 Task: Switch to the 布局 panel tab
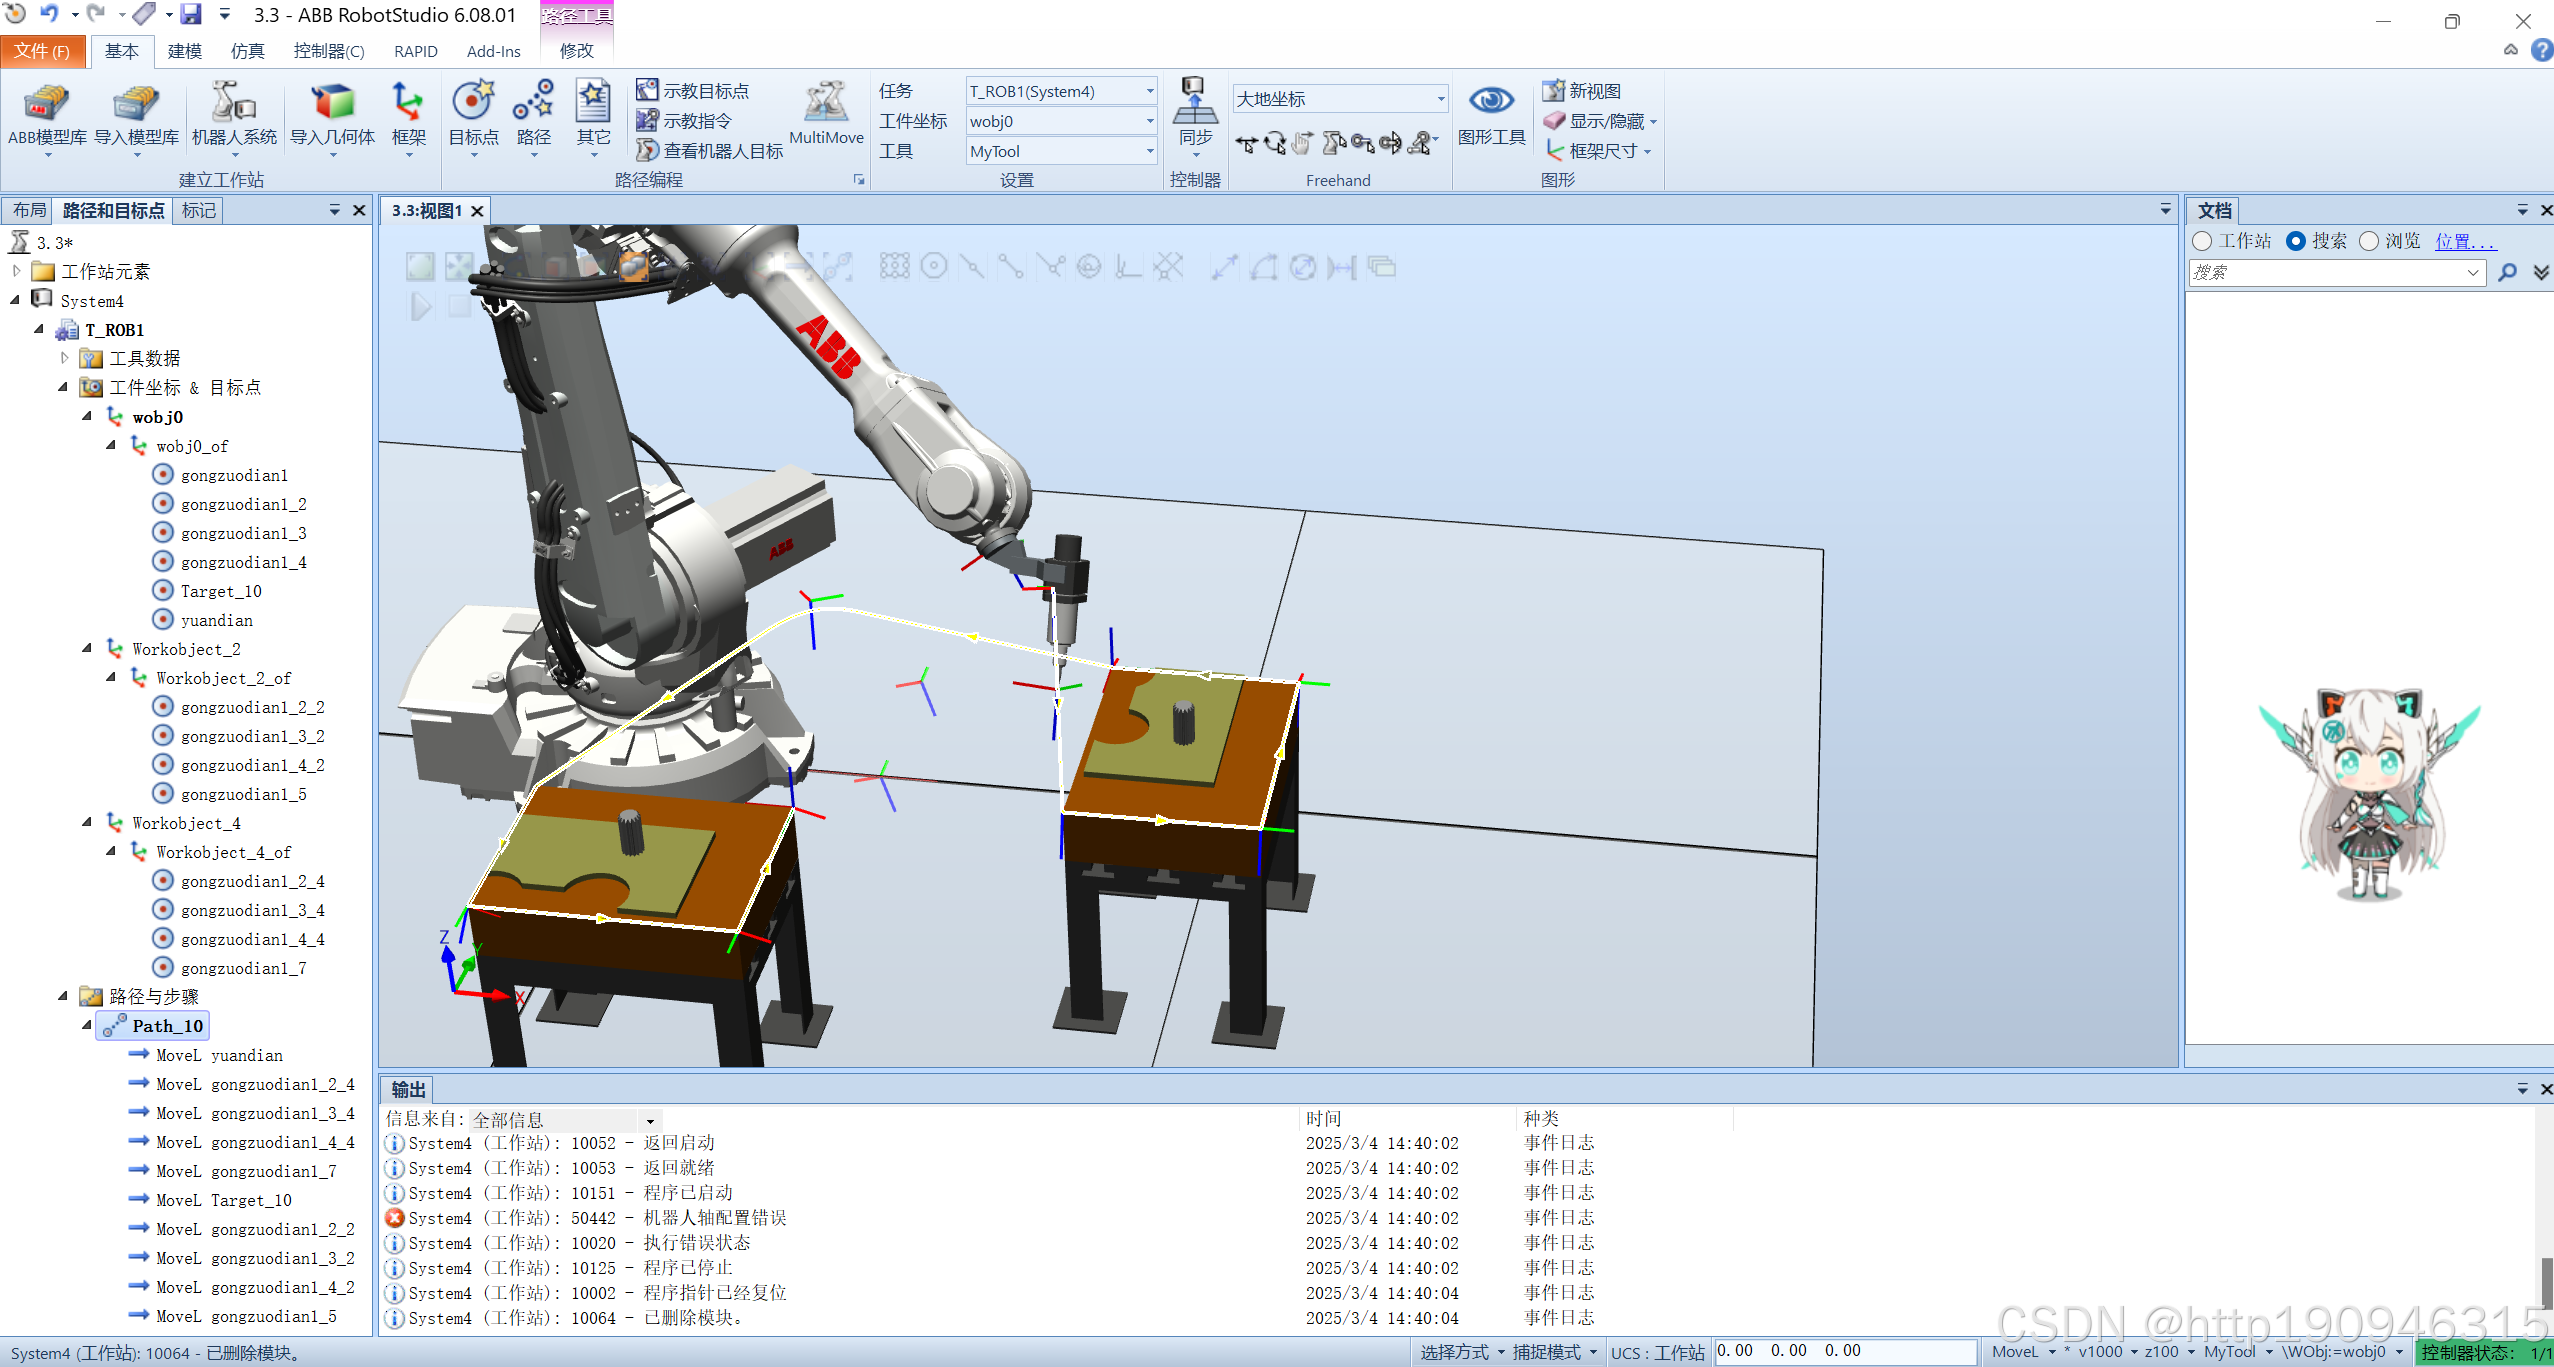[29, 211]
